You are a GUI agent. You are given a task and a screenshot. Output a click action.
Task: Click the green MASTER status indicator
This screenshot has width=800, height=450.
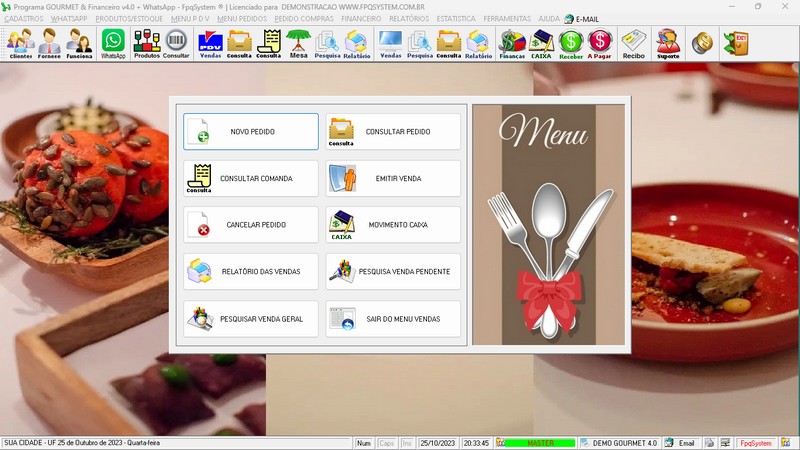tap(540, 443)
